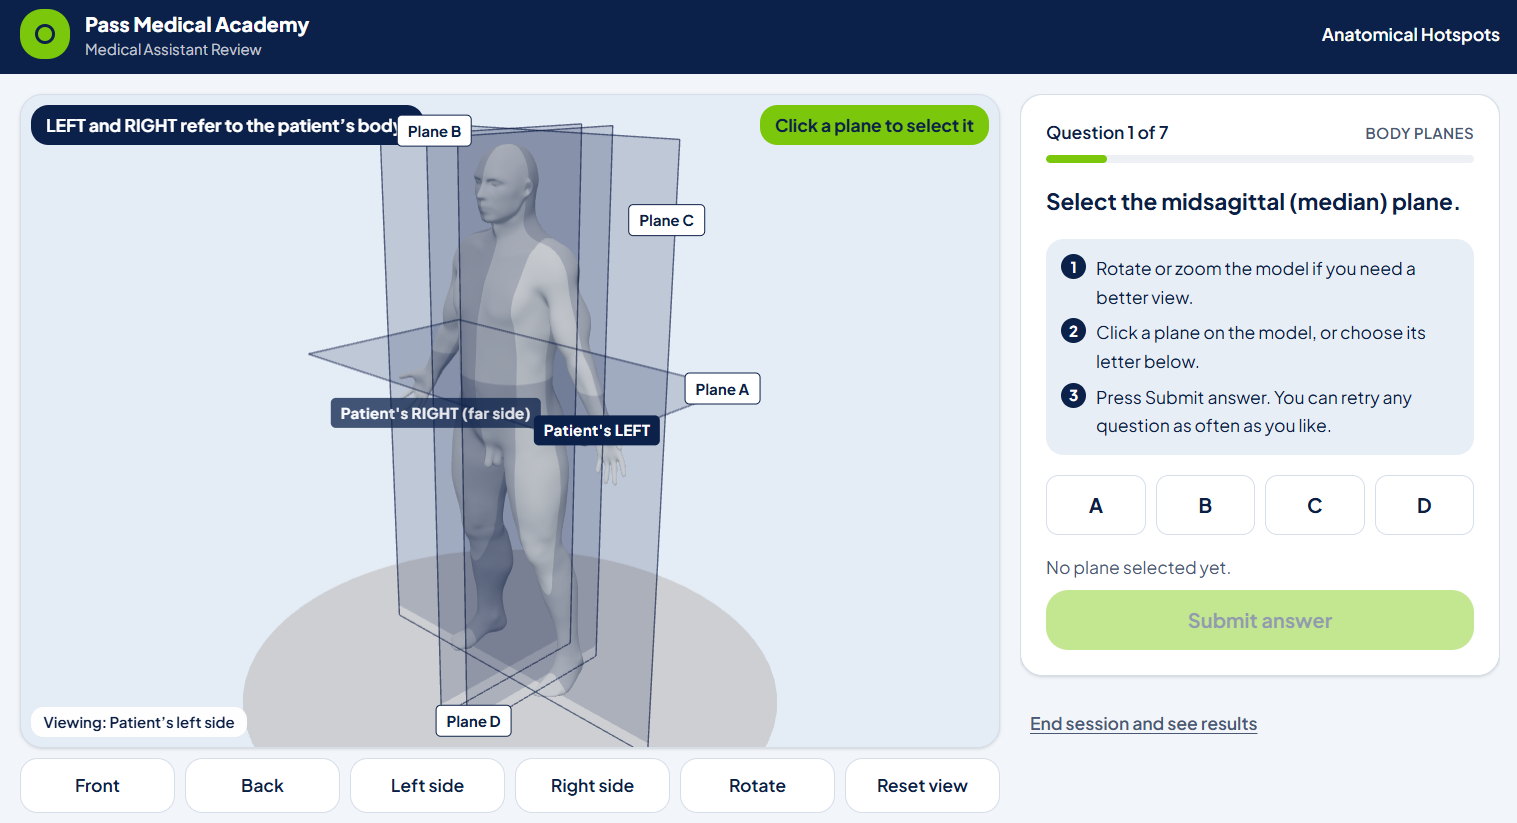Click the Viewing: Patient's left side indicator
Screen dimensions: 1517x823
(139, 722)
